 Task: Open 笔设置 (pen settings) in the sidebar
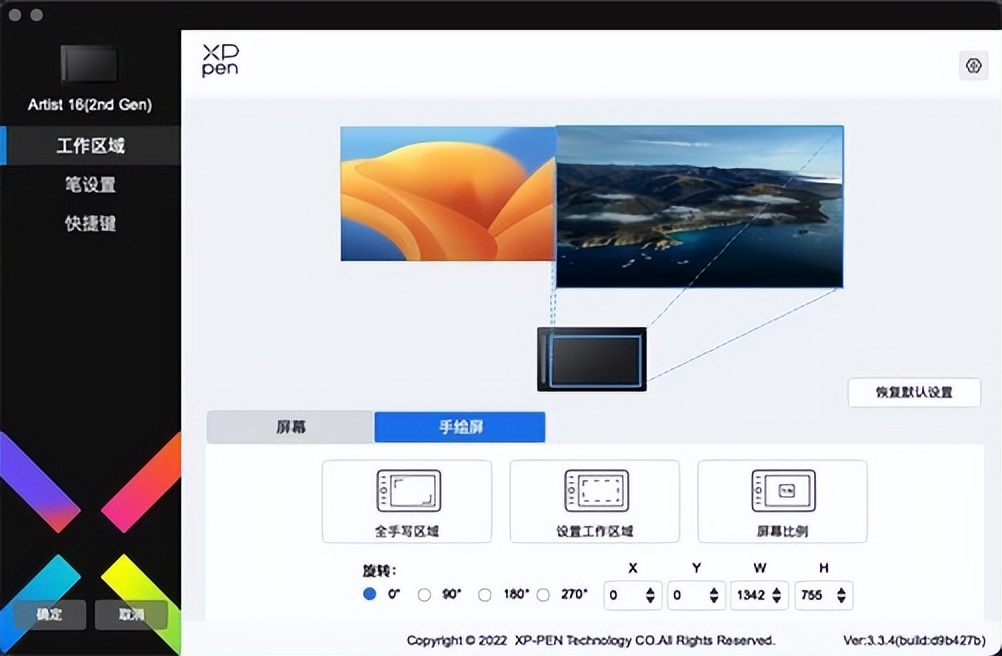click(90, 184)
